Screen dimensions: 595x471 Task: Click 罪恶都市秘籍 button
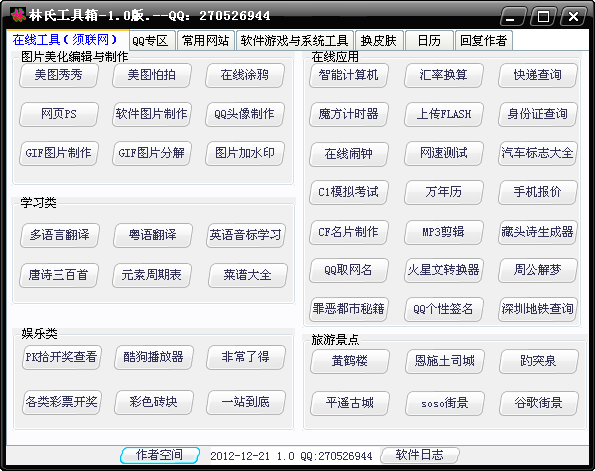point(349,309)
